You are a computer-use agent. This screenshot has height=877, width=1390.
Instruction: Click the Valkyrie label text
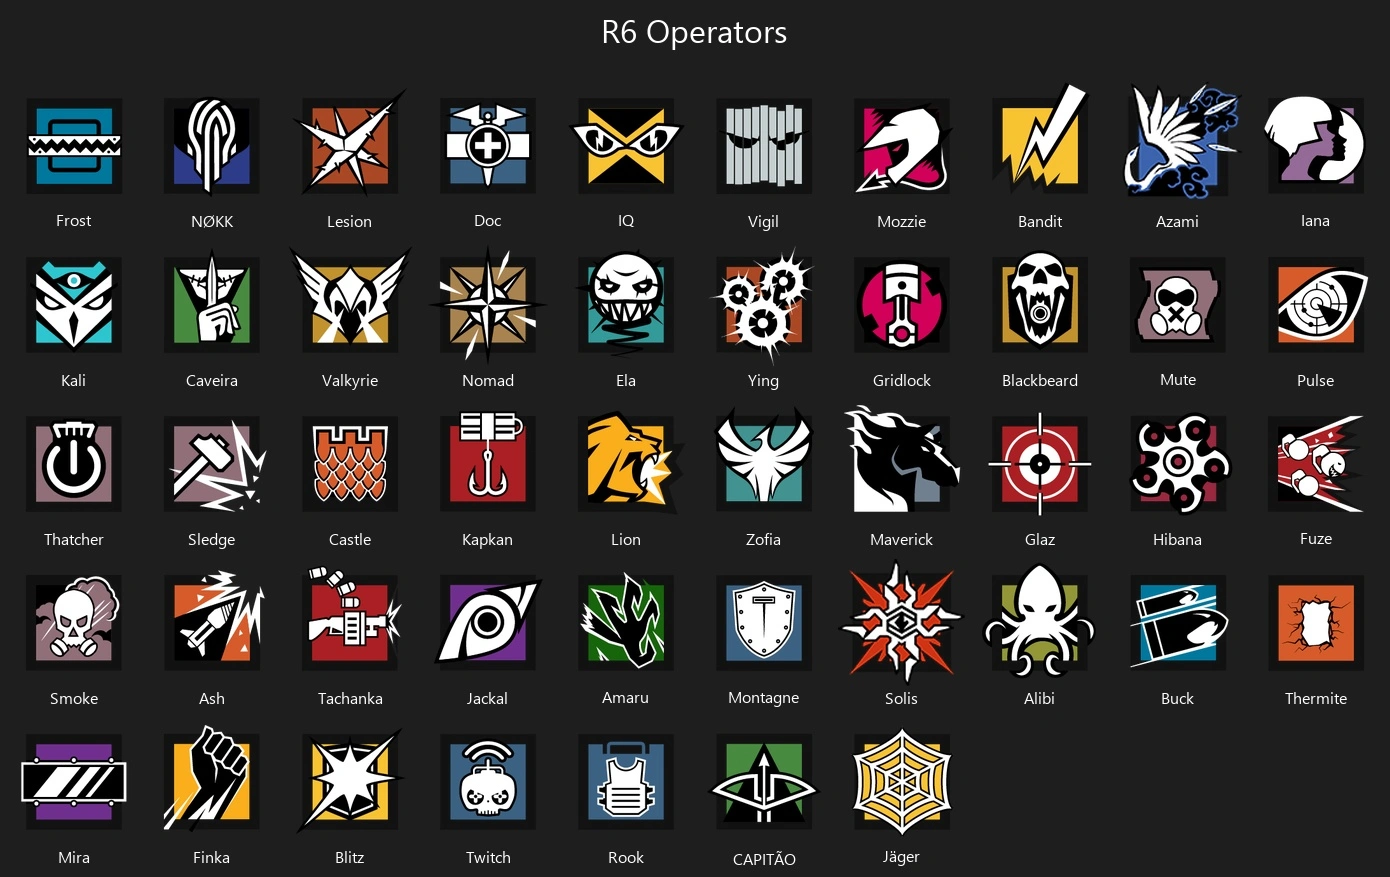[350, 380]
